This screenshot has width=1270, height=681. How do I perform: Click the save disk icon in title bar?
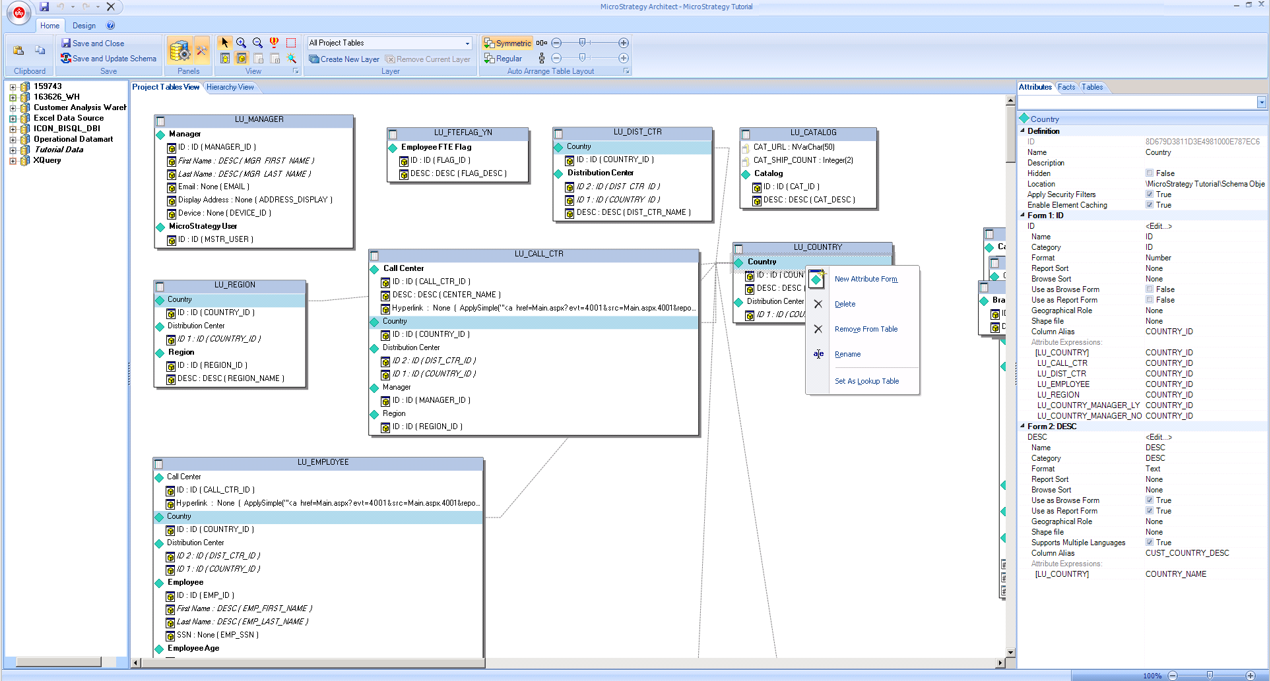click(44, 7)
